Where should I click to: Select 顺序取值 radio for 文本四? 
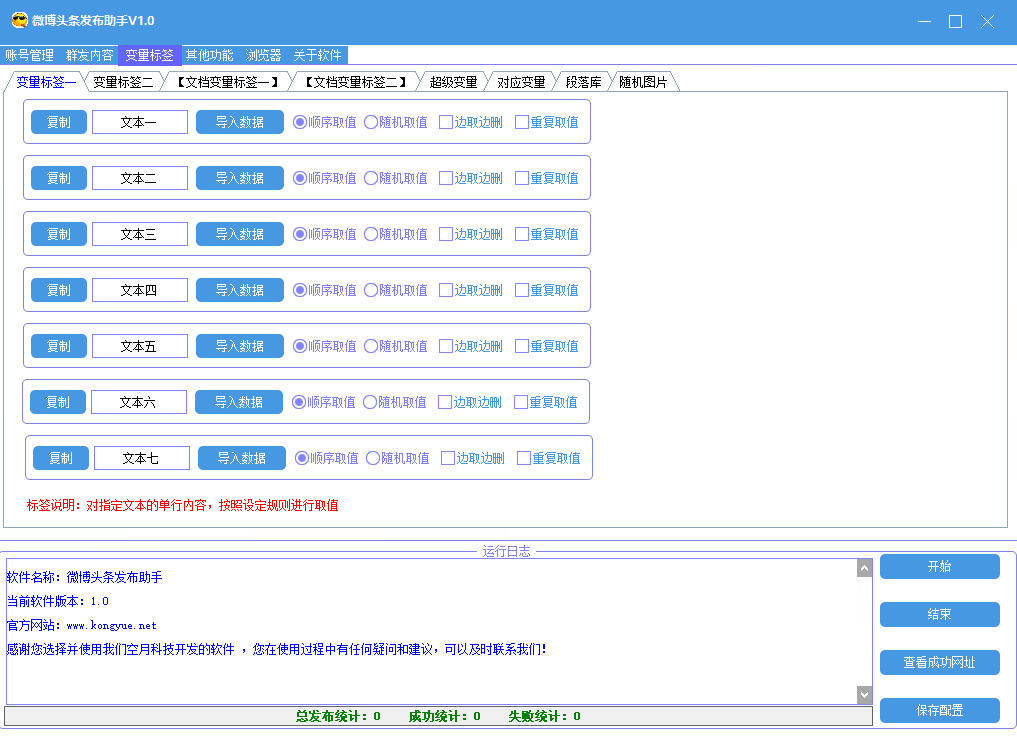[x=324, y=290]
